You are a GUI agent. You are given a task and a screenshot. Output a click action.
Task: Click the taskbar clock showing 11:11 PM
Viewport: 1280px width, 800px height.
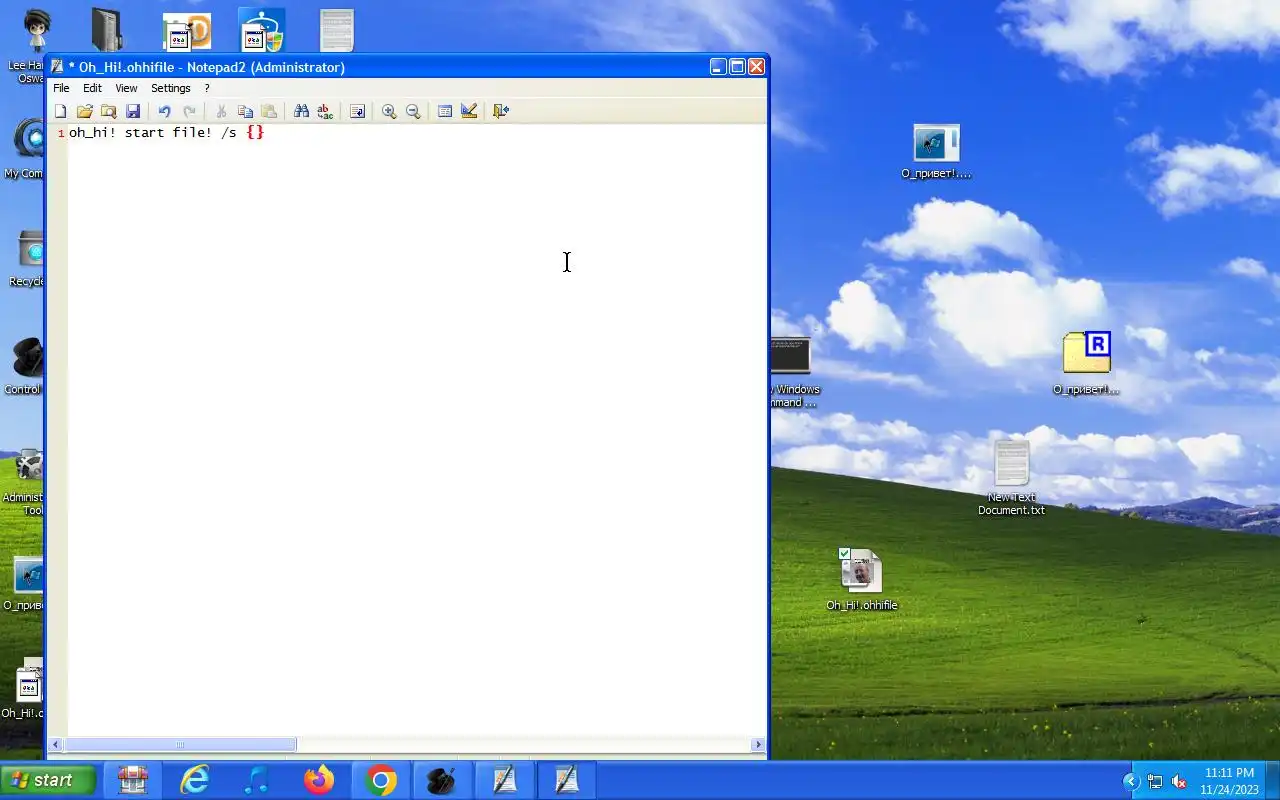(x=1229, y=773)
